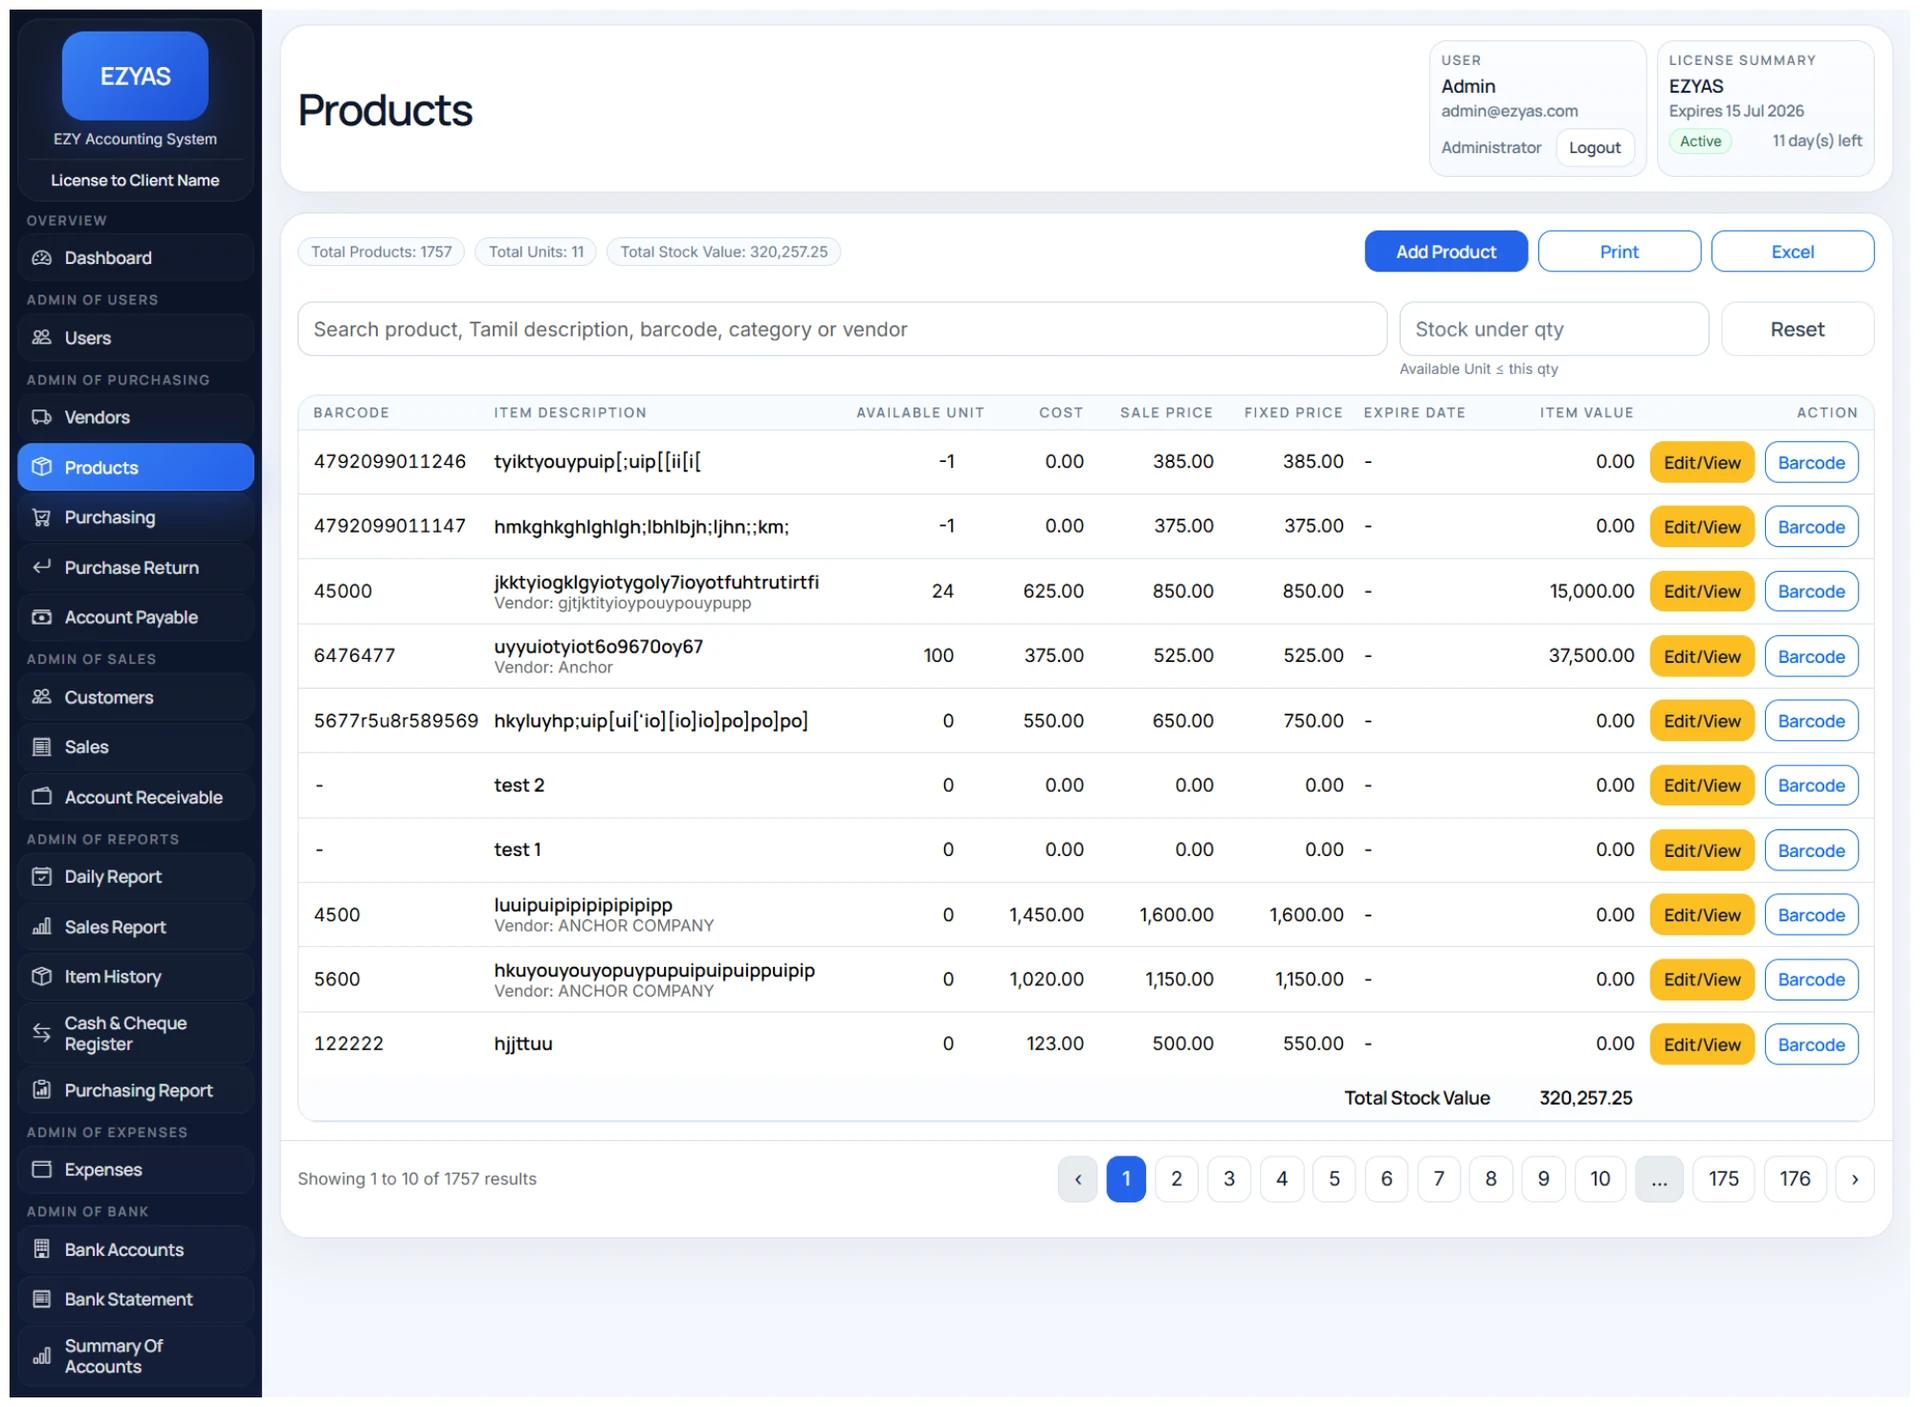Open Purchasing cart icon
The image size is (1920, 1407).
click(x=42, y=518)
